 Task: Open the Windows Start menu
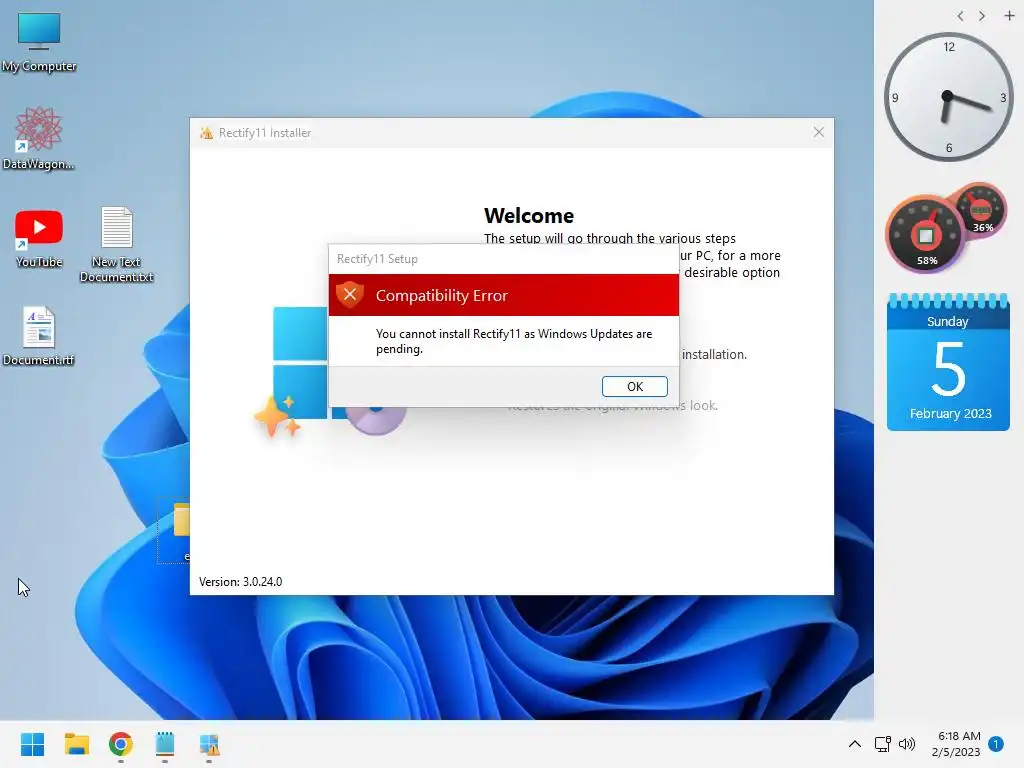[x=32, y=744]
